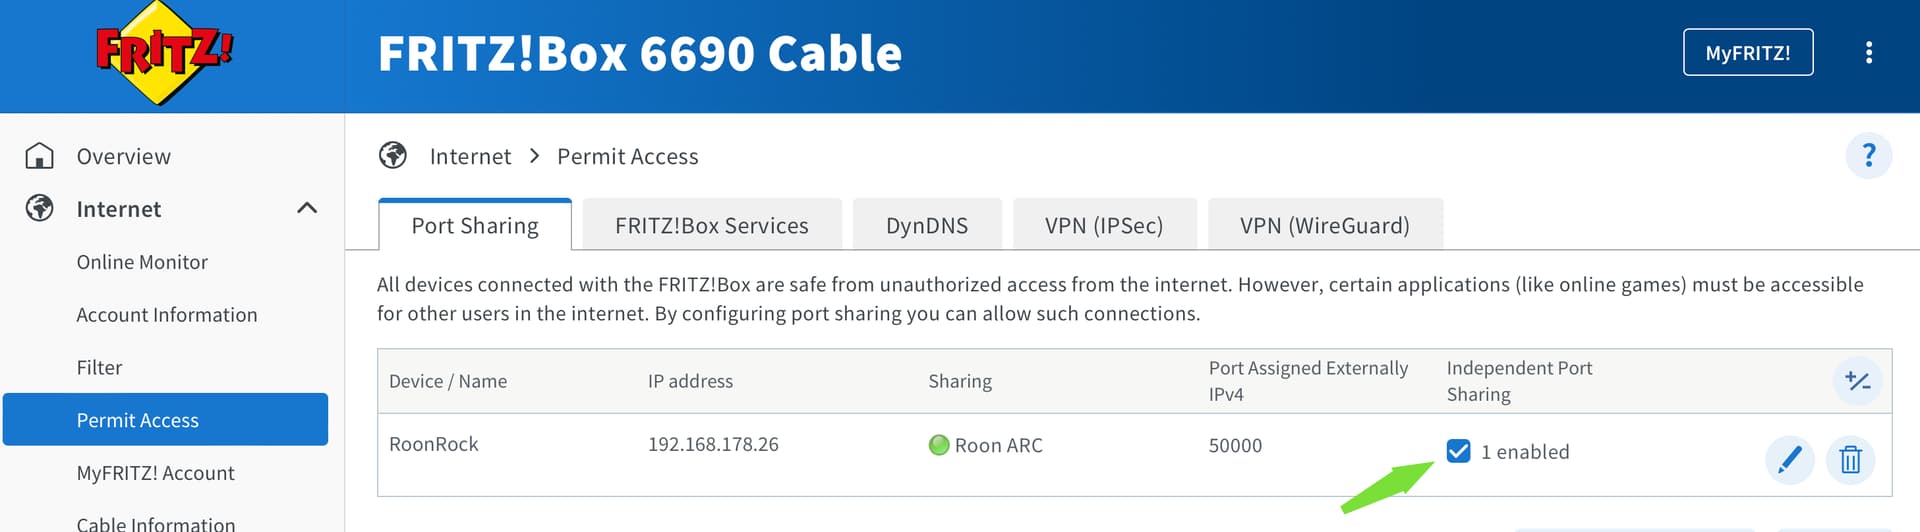This screenshot has height=532, width=1920.
Task: Delete the RoonRock sharing entry
Action: point(1850,460)
